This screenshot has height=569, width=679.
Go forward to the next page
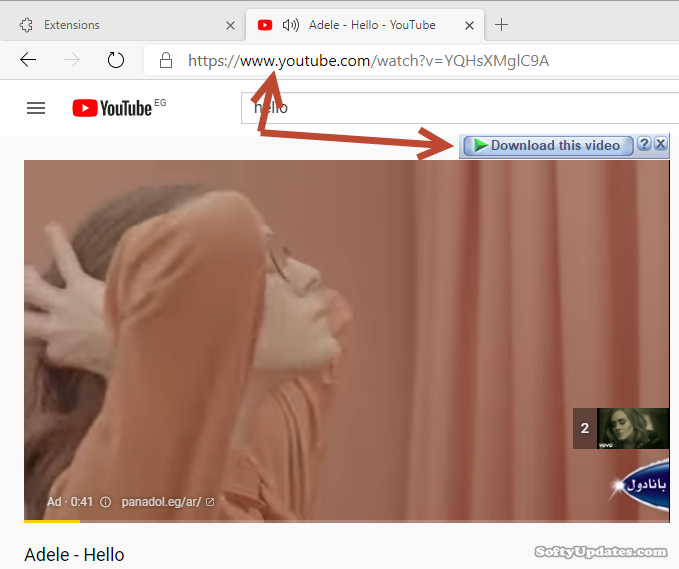coord(72,60)
